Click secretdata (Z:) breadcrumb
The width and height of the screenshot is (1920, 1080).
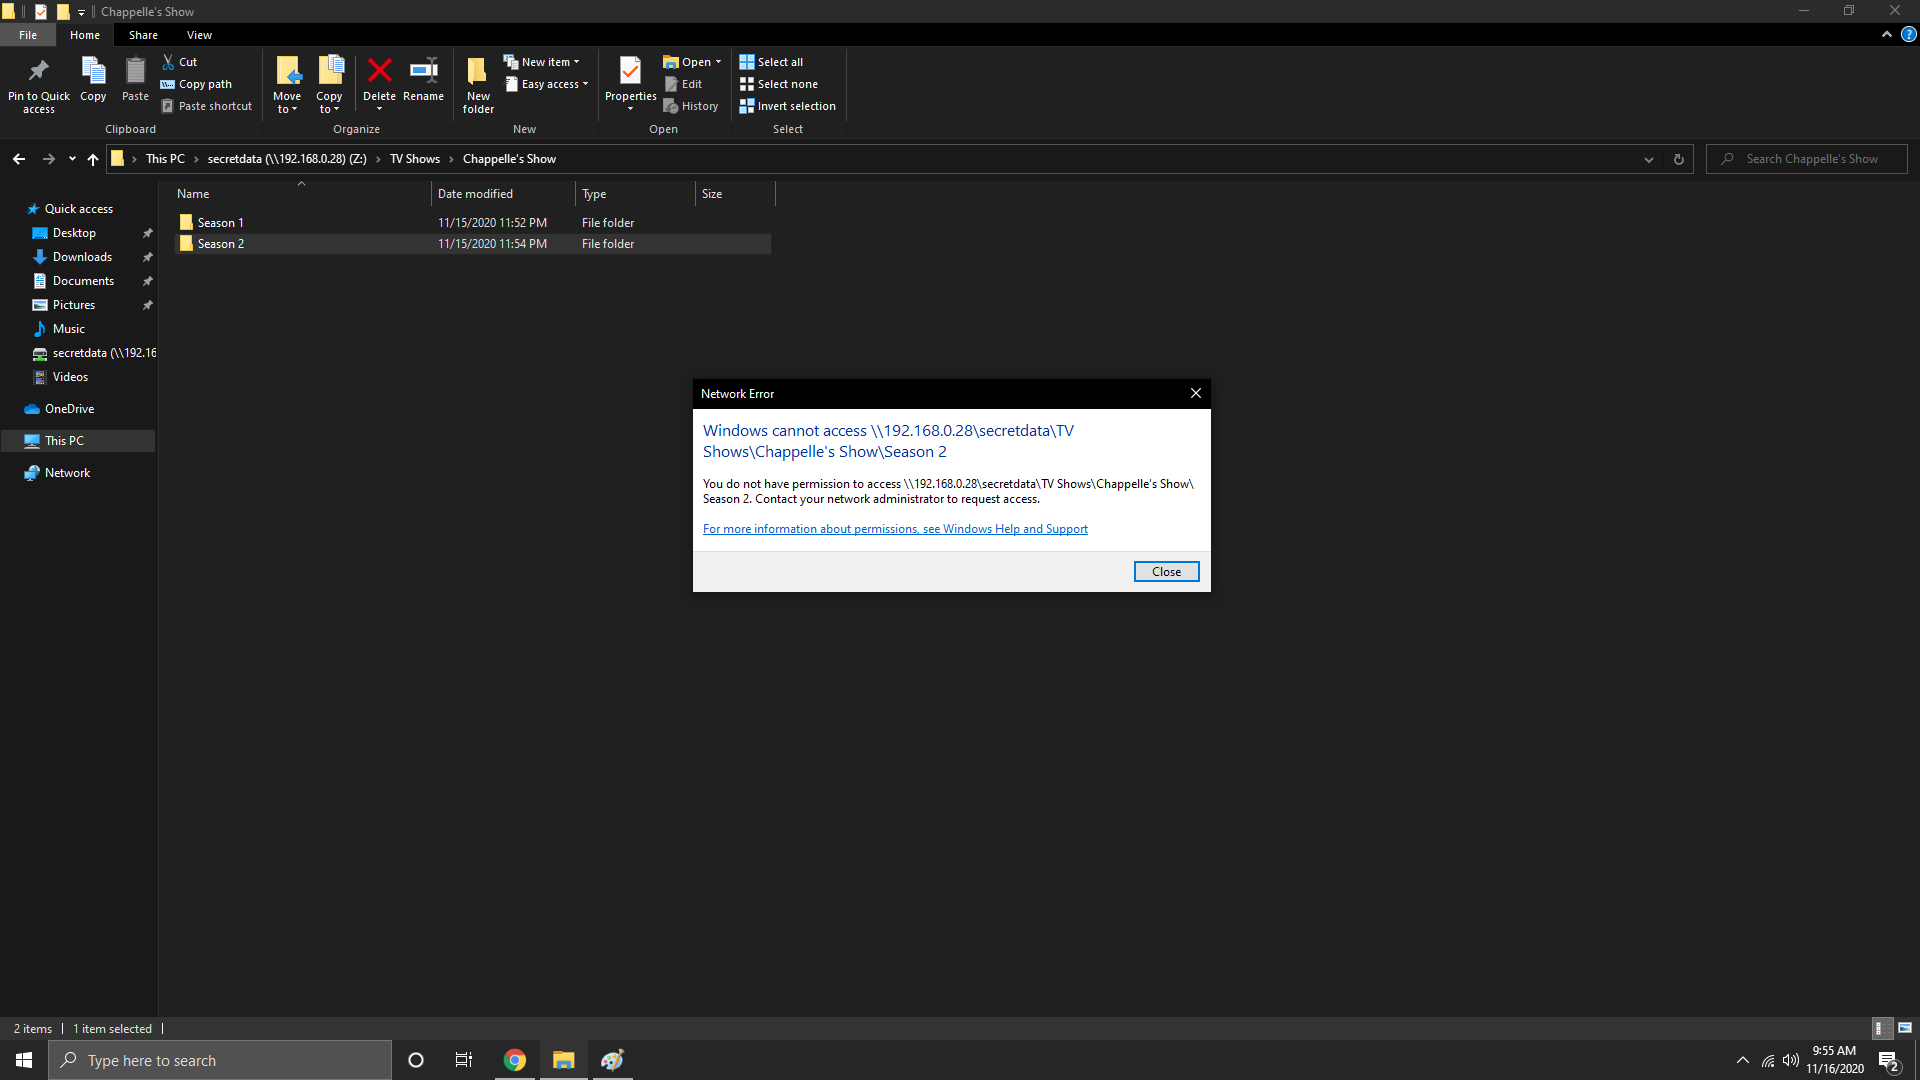click(x=287, y=159)
